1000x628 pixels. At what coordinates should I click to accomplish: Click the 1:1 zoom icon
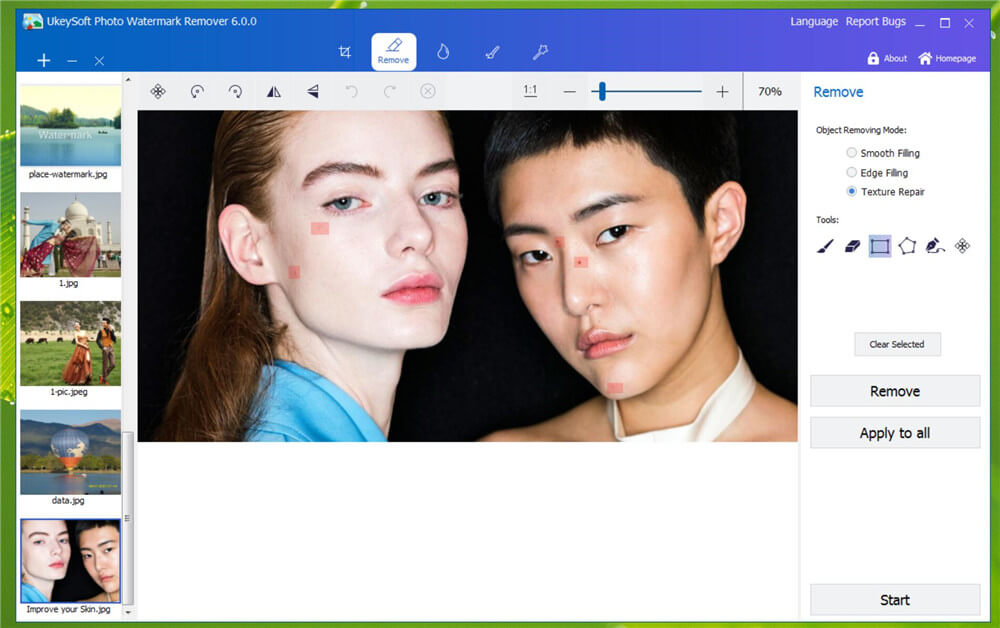tap(530, 91)
